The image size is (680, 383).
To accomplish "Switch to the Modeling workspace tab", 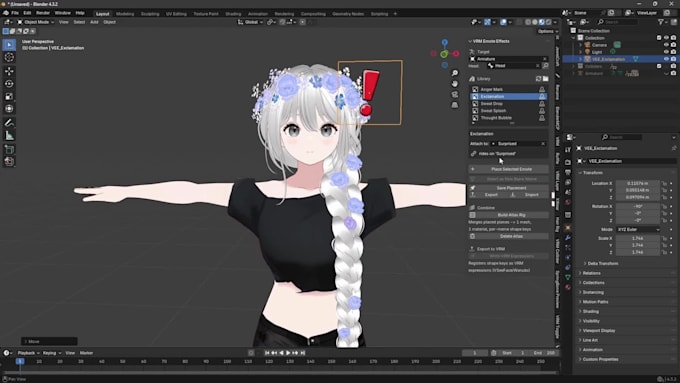I will click(125, 14).
